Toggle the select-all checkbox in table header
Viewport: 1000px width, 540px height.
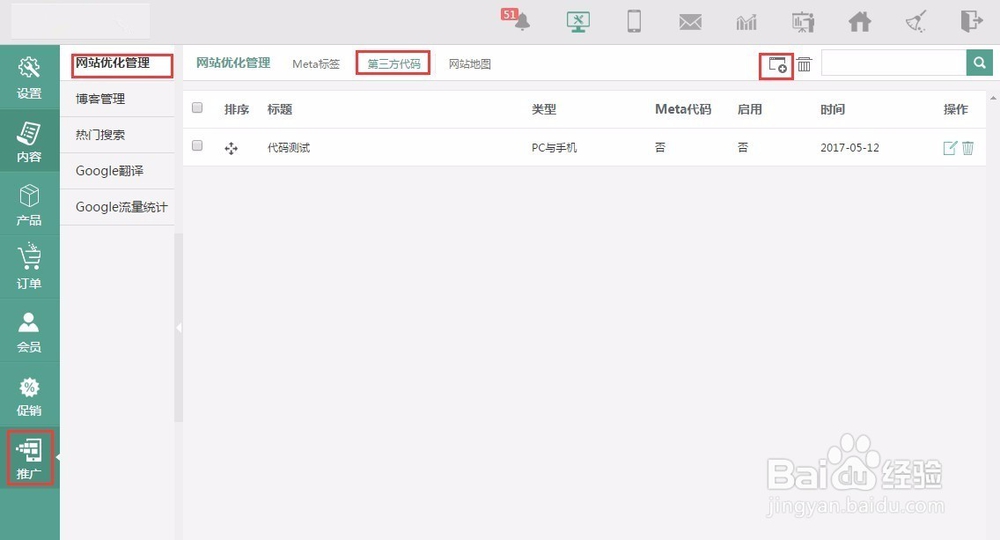pyautogui.click(x=197, y=108)
